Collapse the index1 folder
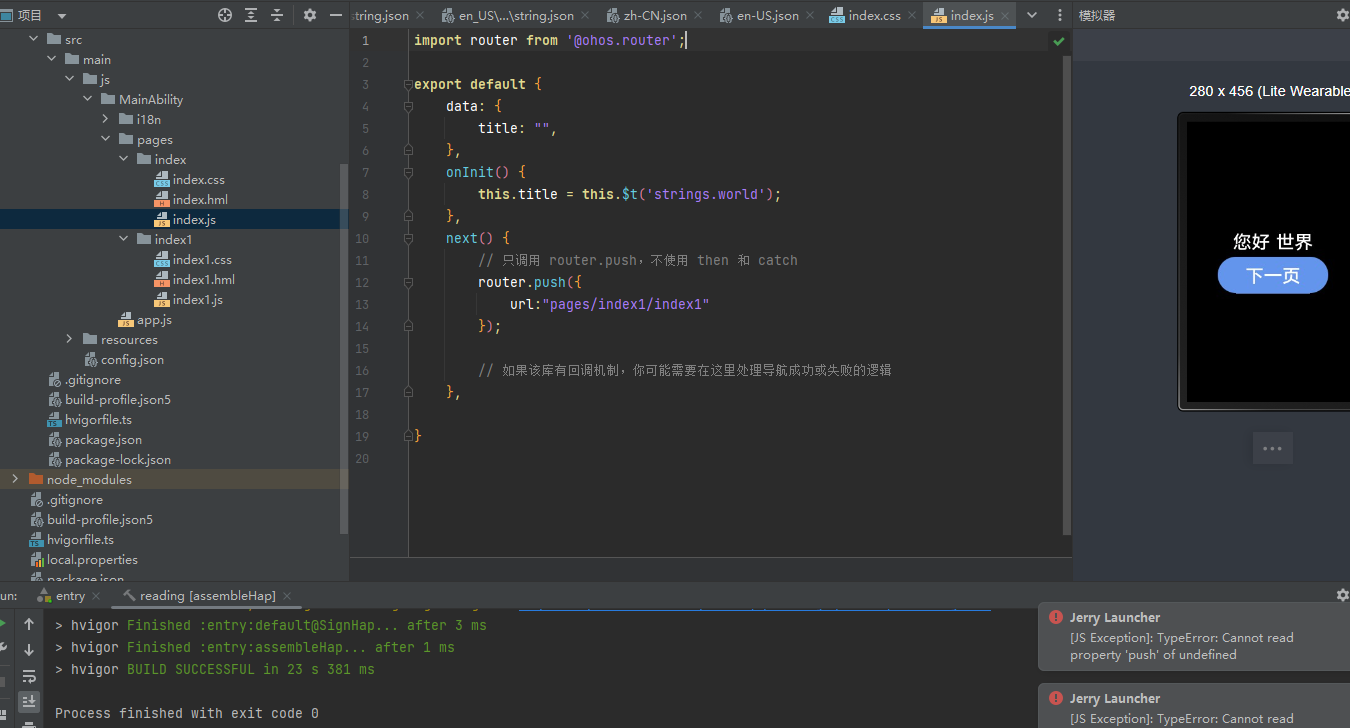The width and height of the screenshot is (1350, 728). tap(123, 239)
